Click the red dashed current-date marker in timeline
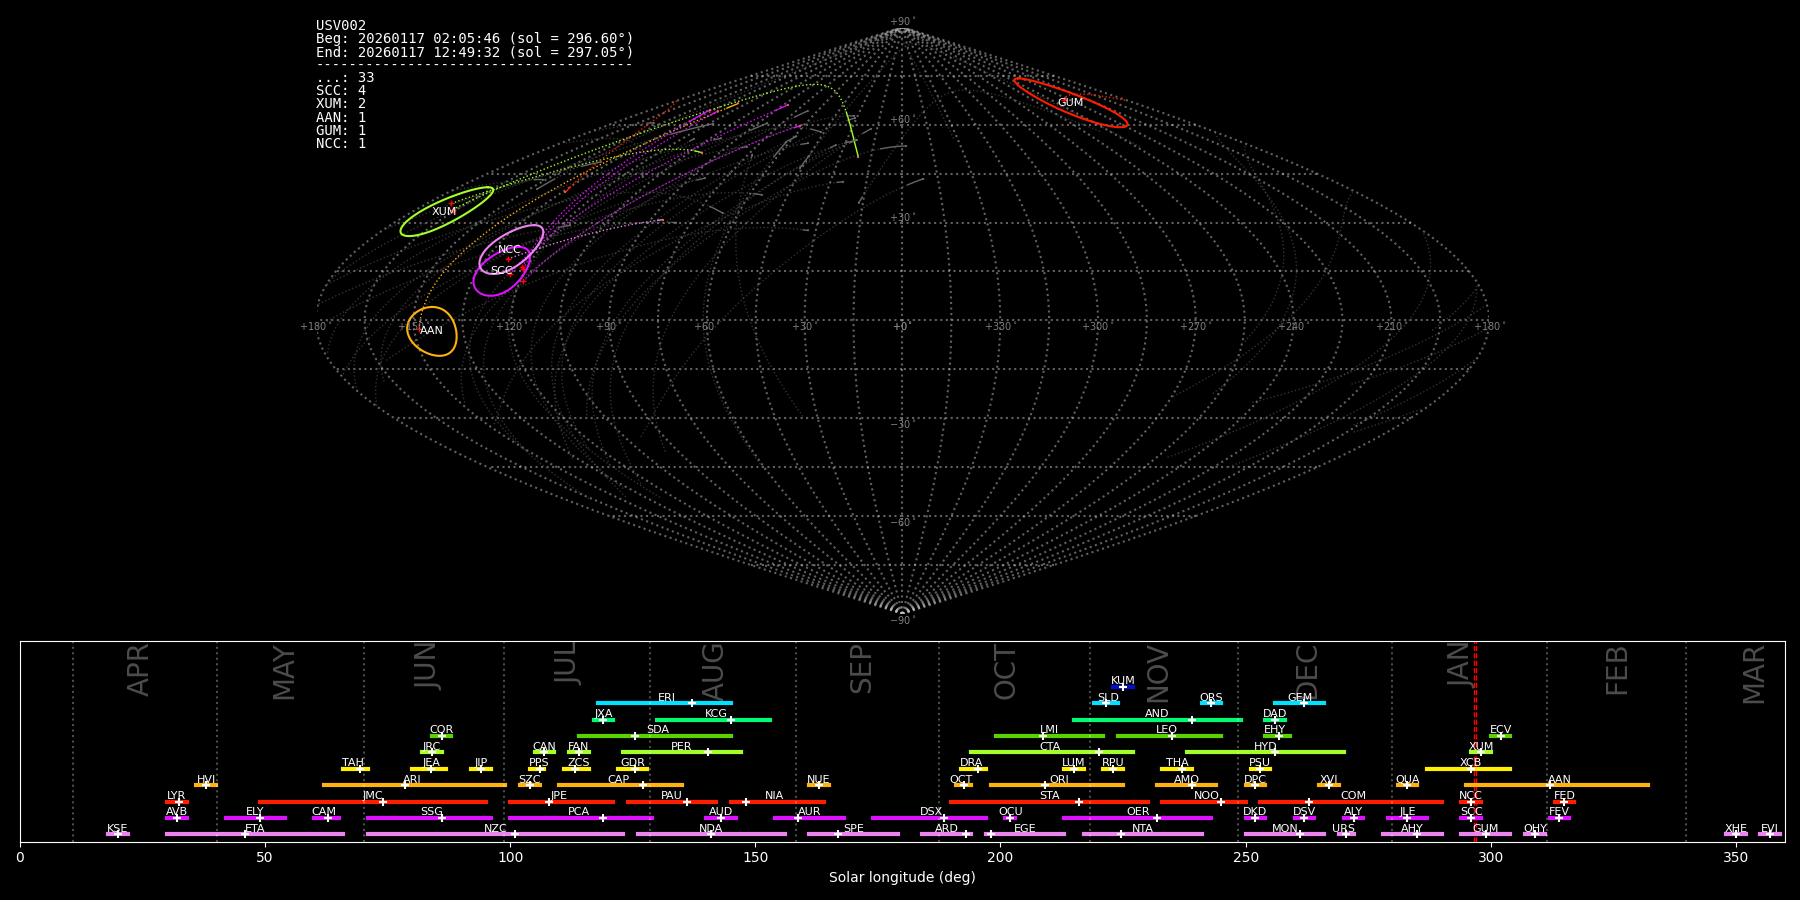This screenshot has width=1800, height=900. coord(1475,741)
